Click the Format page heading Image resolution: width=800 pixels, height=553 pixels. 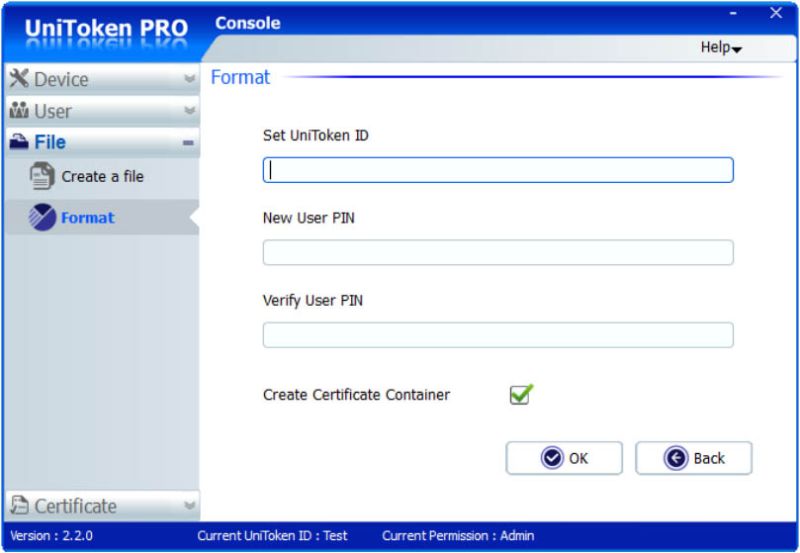coord(240,77)
